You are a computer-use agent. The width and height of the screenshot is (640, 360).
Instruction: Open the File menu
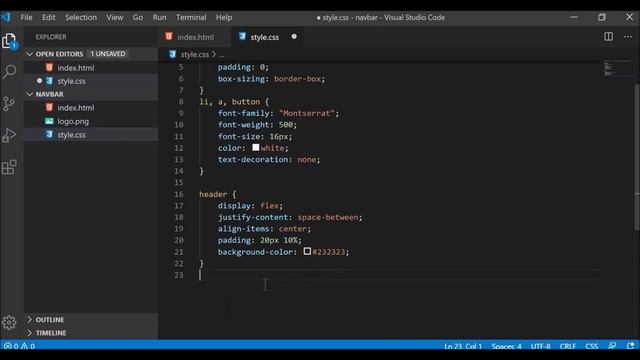point(27,17)
